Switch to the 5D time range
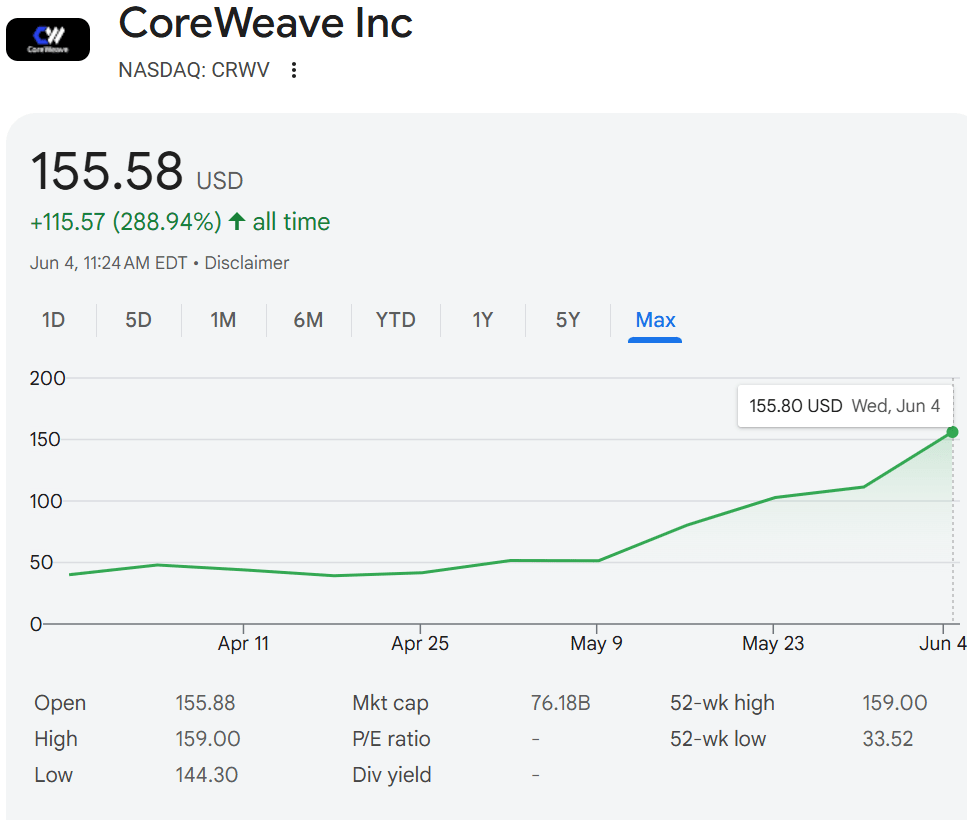 point(138,320)
